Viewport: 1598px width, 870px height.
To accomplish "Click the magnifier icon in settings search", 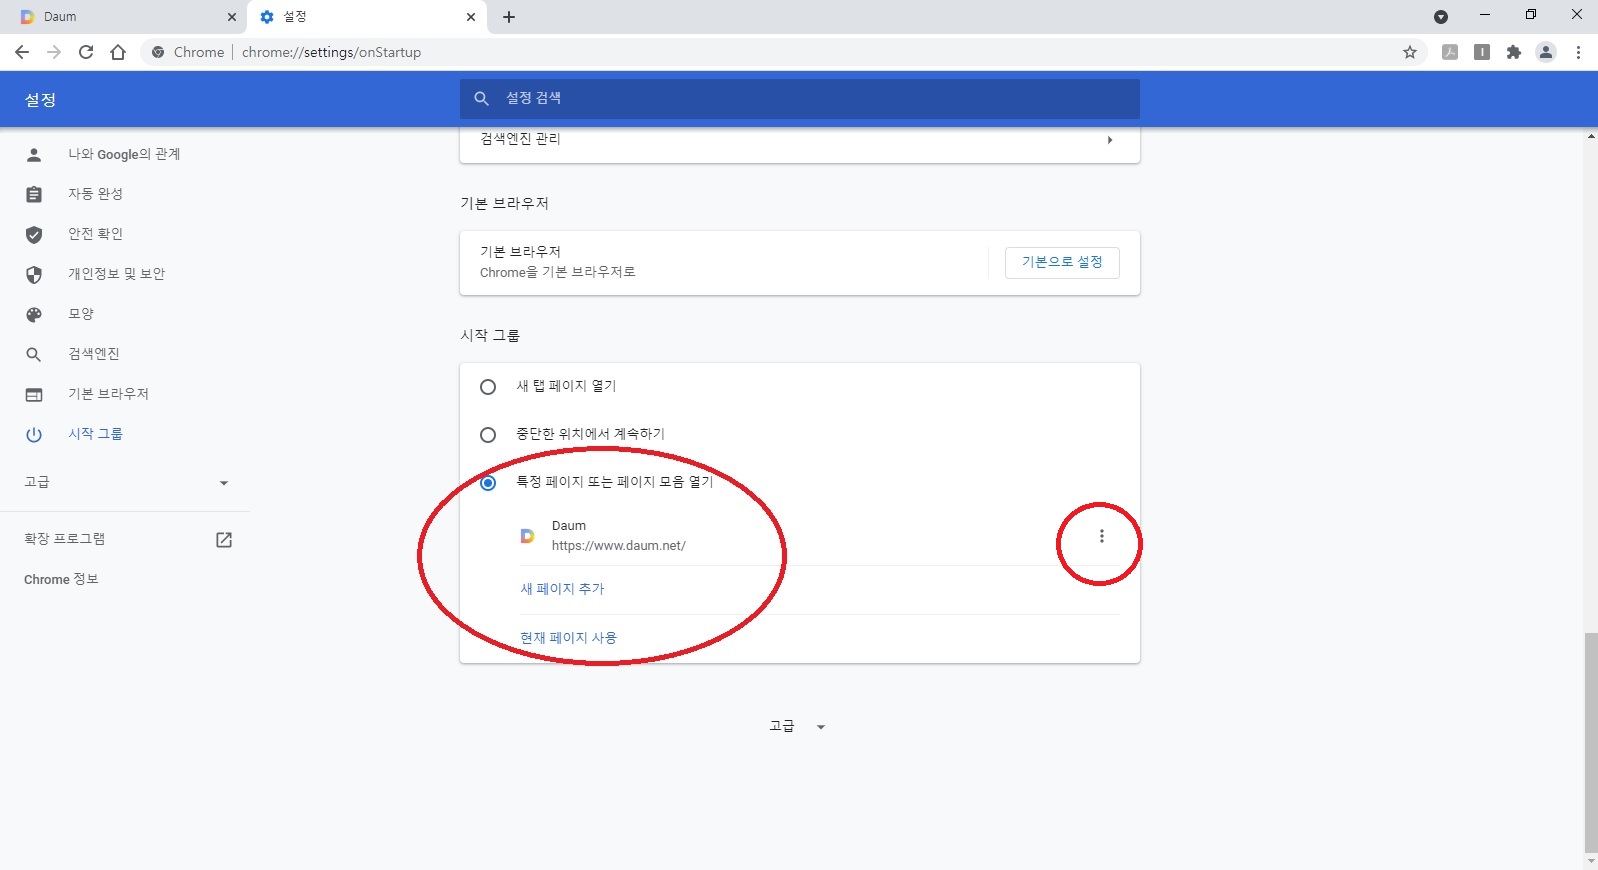I will click(481, 98).
